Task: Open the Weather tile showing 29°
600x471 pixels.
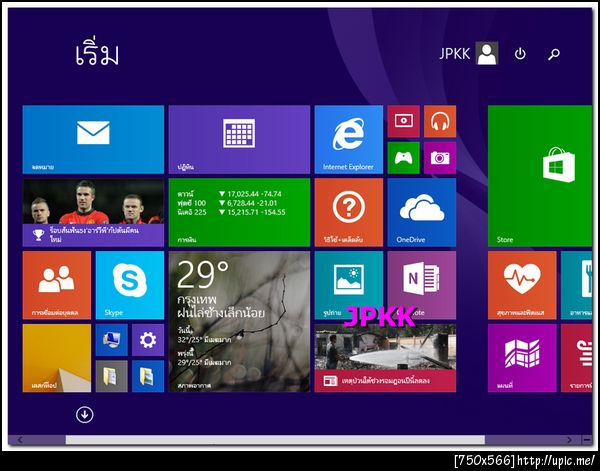Action: tap(239, 321)
